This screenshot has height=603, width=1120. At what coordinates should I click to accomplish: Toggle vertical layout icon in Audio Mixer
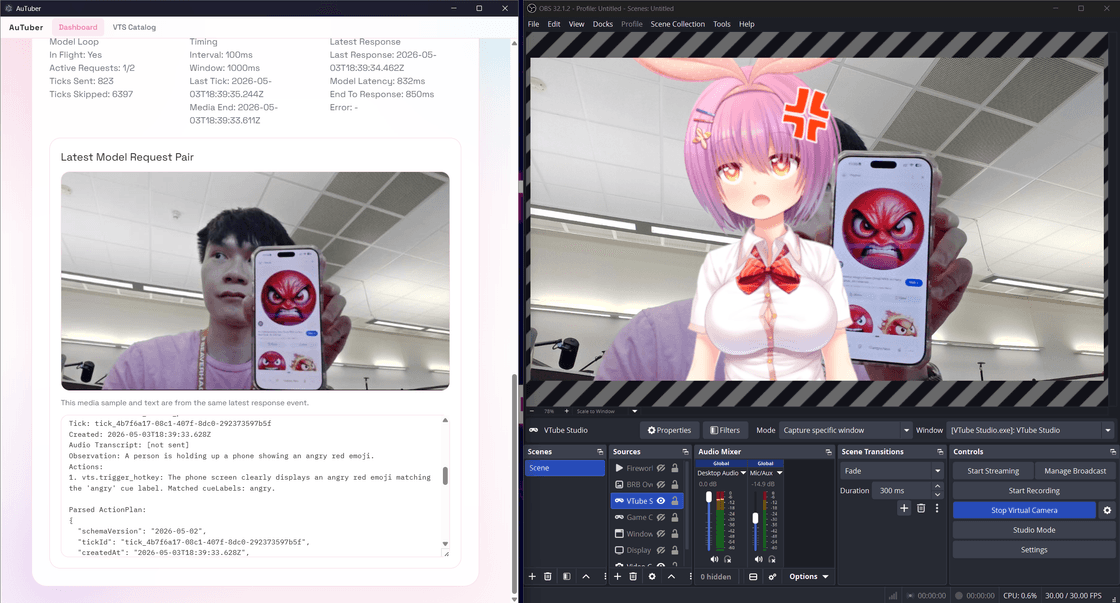753,577
